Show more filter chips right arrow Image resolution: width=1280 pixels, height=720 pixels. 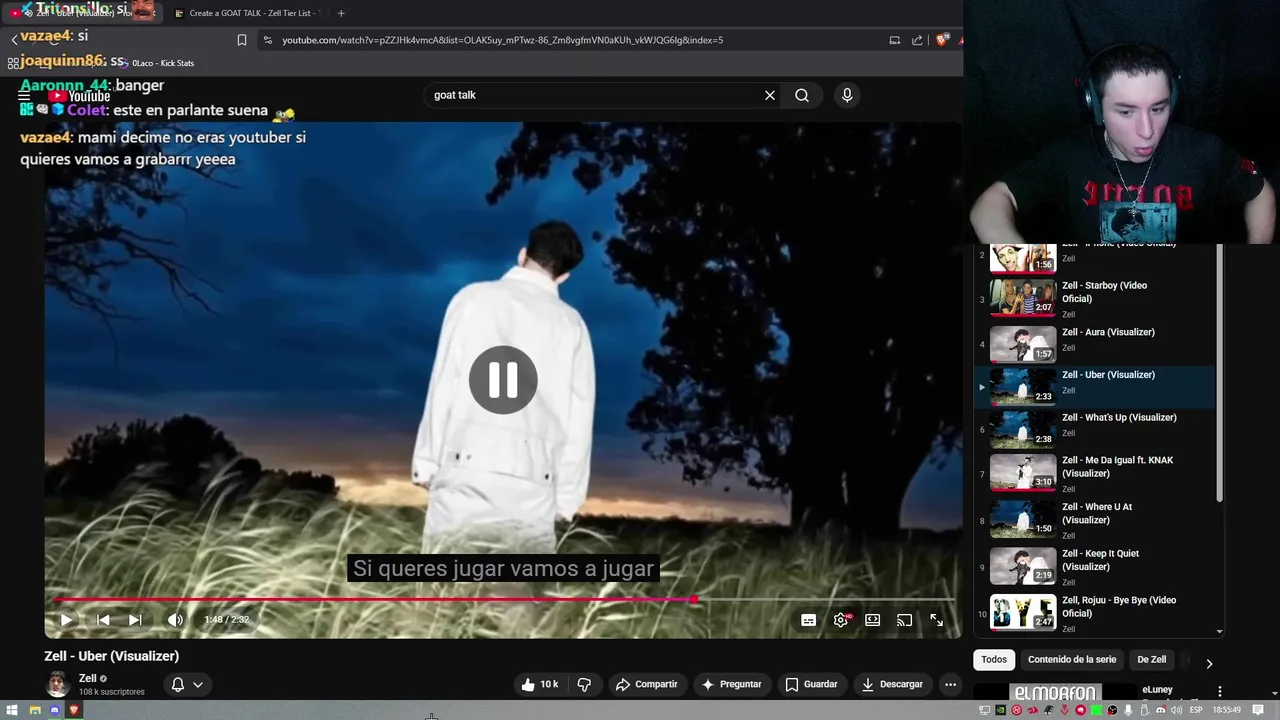[1209, 663]
